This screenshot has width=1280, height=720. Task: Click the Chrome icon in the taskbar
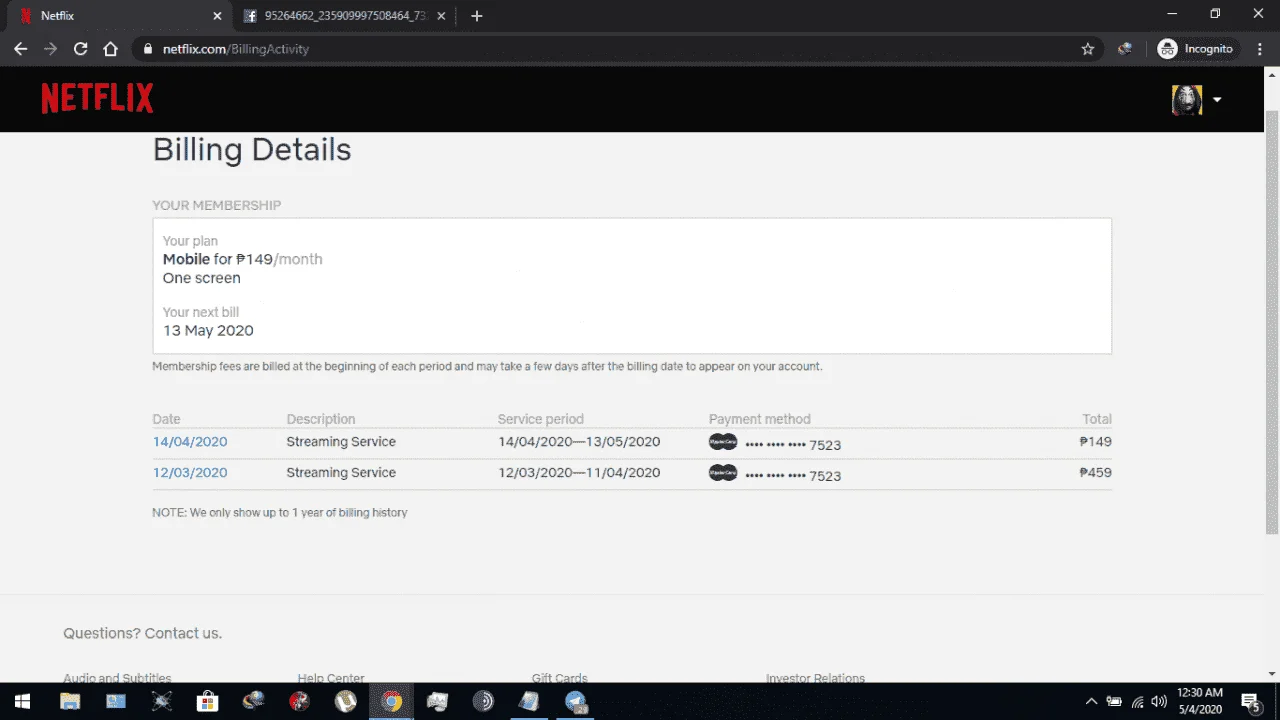392,701
